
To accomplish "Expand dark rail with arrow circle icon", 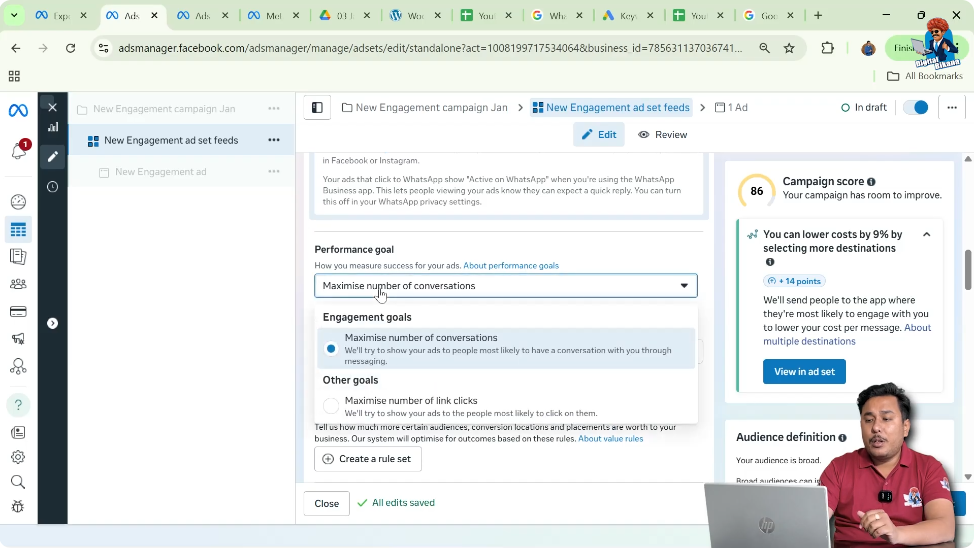I will pyautogui.click(x=53, y=323).
